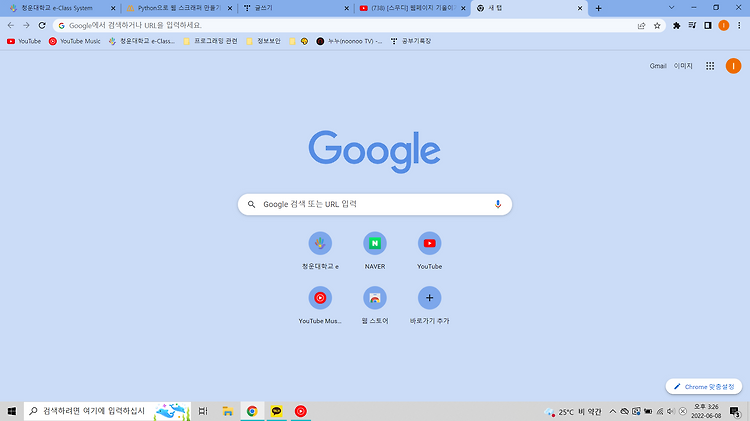750x421 pixels.
Task: Open the Google account avatar on page
Action: tap(733, 66)
